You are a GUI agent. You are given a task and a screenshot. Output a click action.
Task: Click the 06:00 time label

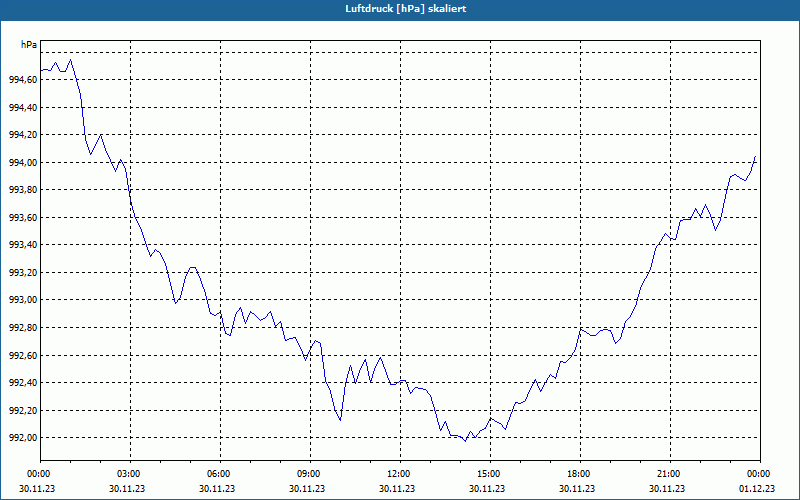(x=220, y=474)
